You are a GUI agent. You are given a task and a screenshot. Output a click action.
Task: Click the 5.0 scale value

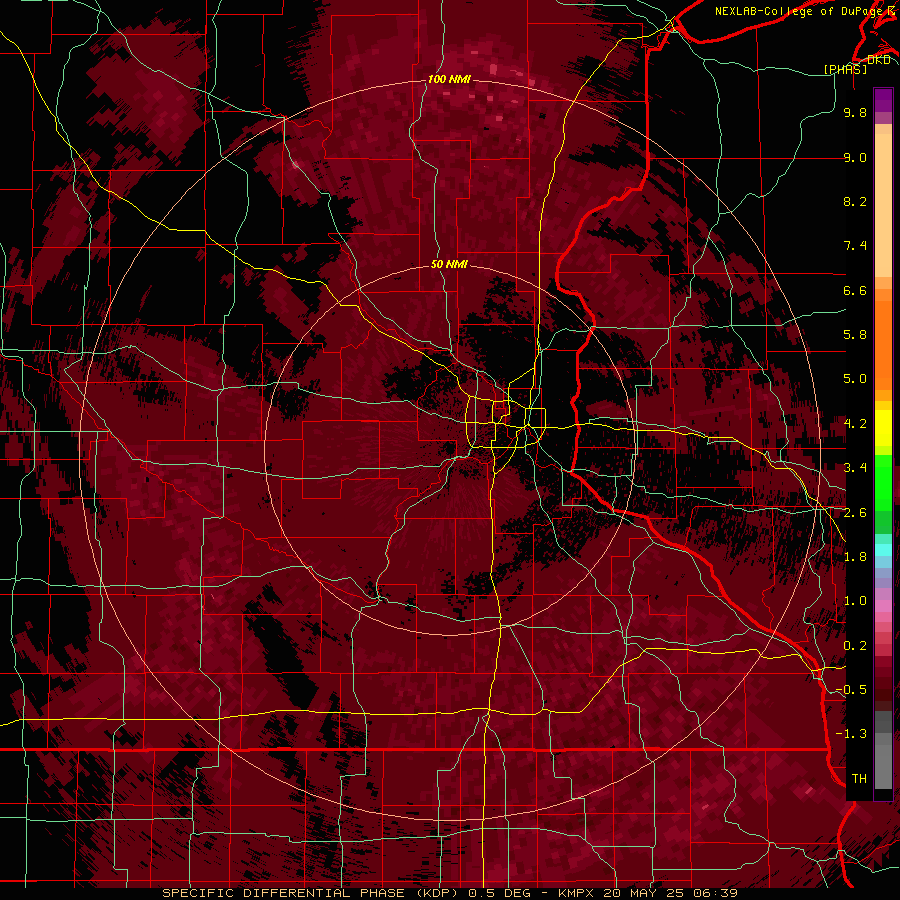(855, 379)
